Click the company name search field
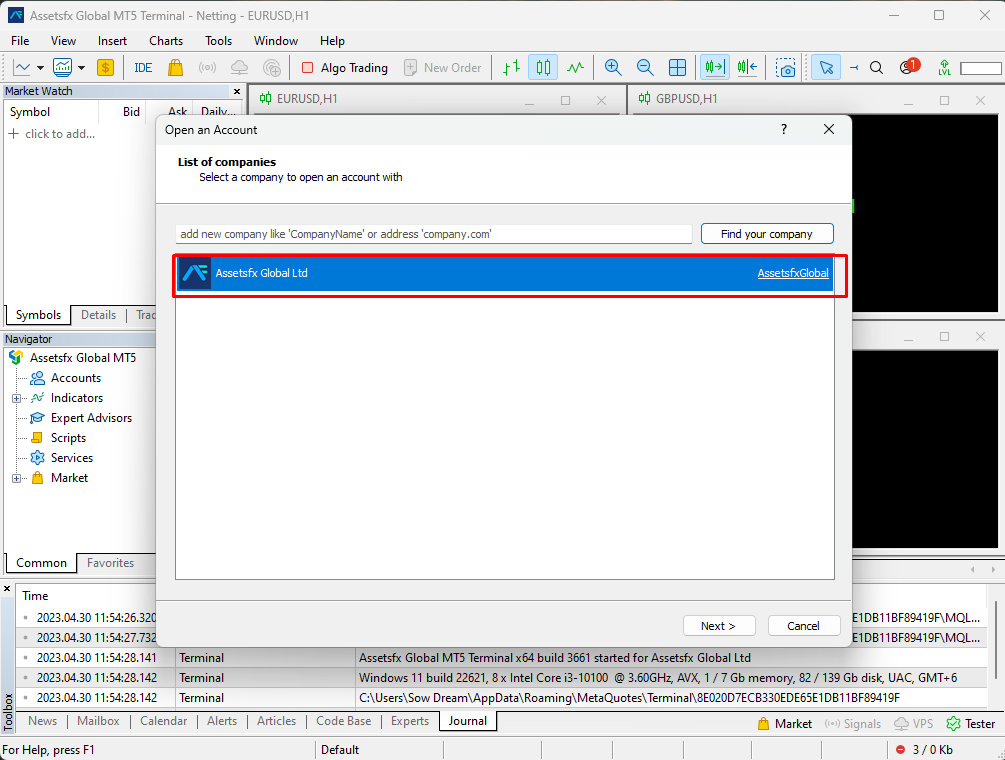Screen dimensions: 1005x760 (434, 234)
